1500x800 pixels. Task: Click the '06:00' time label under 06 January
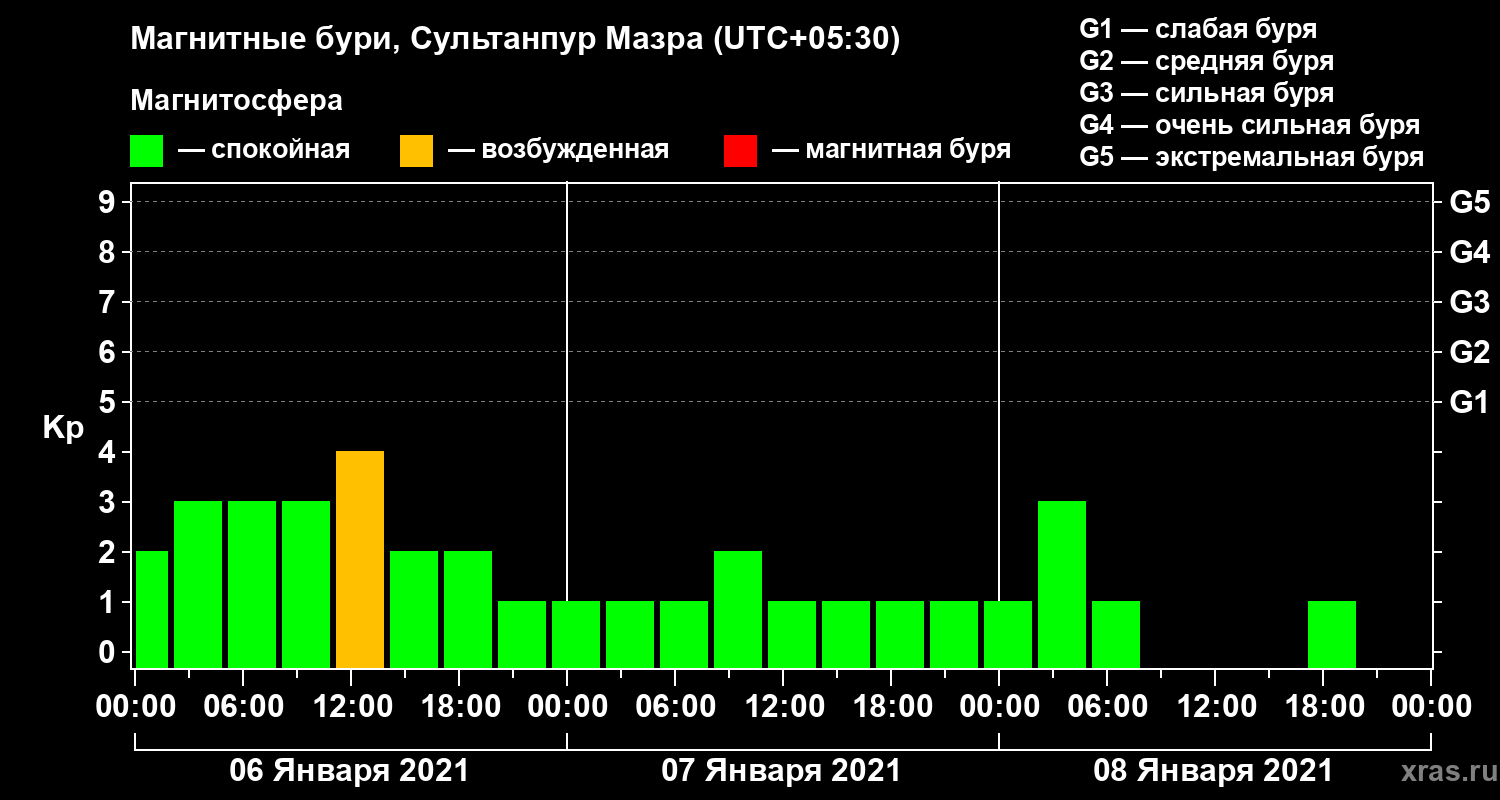click(x=243, y=707)
